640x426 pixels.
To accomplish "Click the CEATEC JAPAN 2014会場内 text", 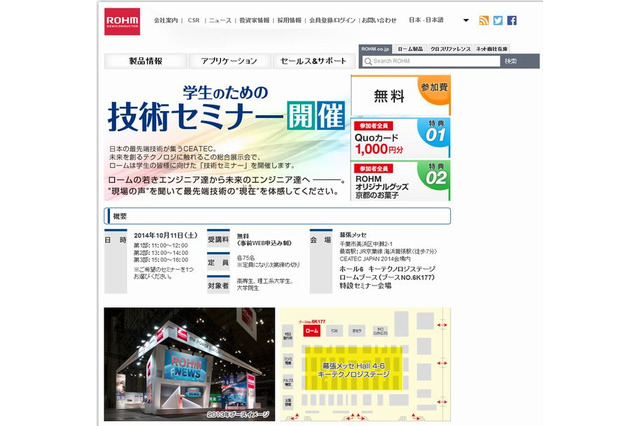I will pyautogui.click(x=375, y=259).
